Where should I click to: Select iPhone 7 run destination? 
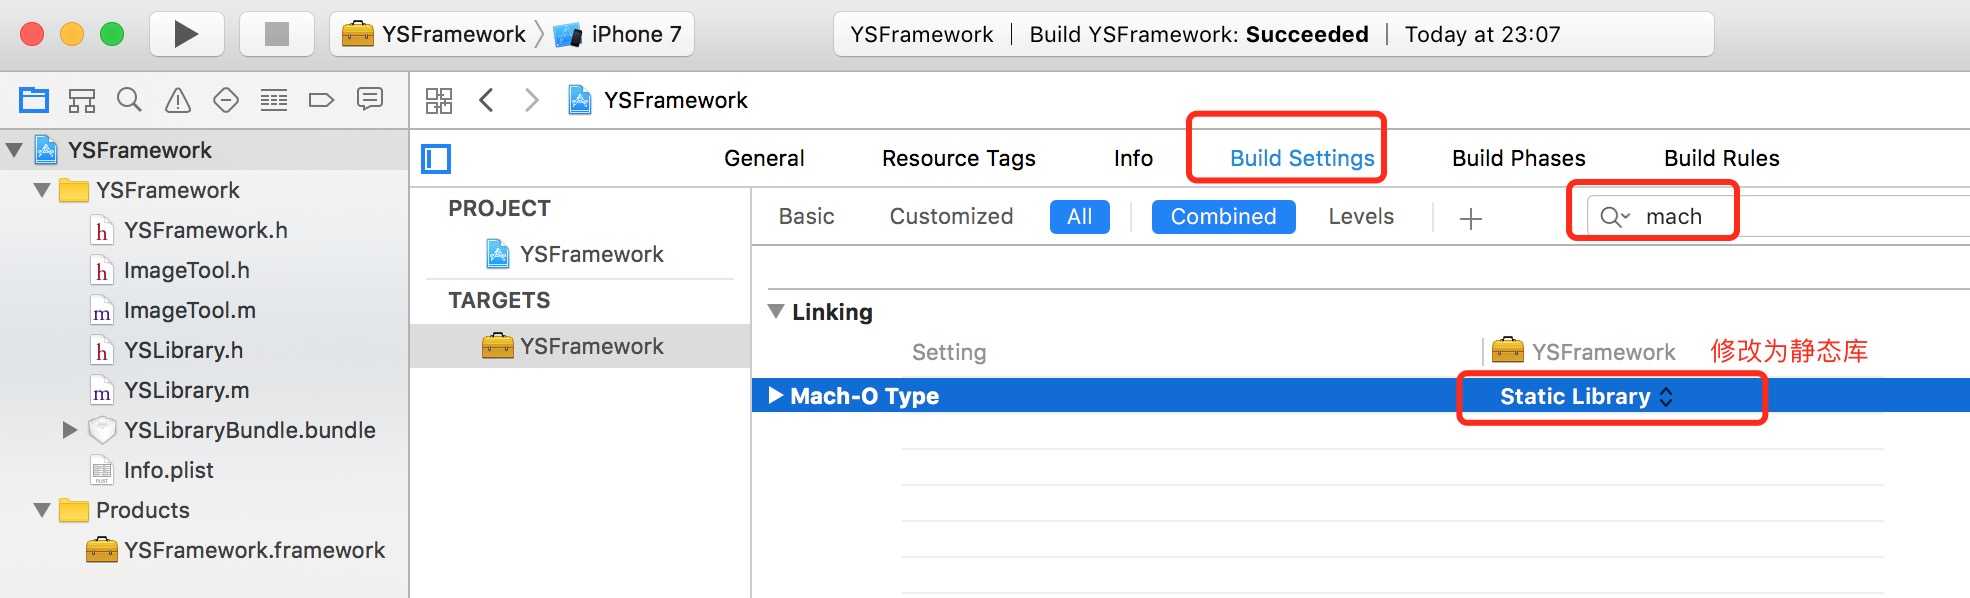[618, 34]
